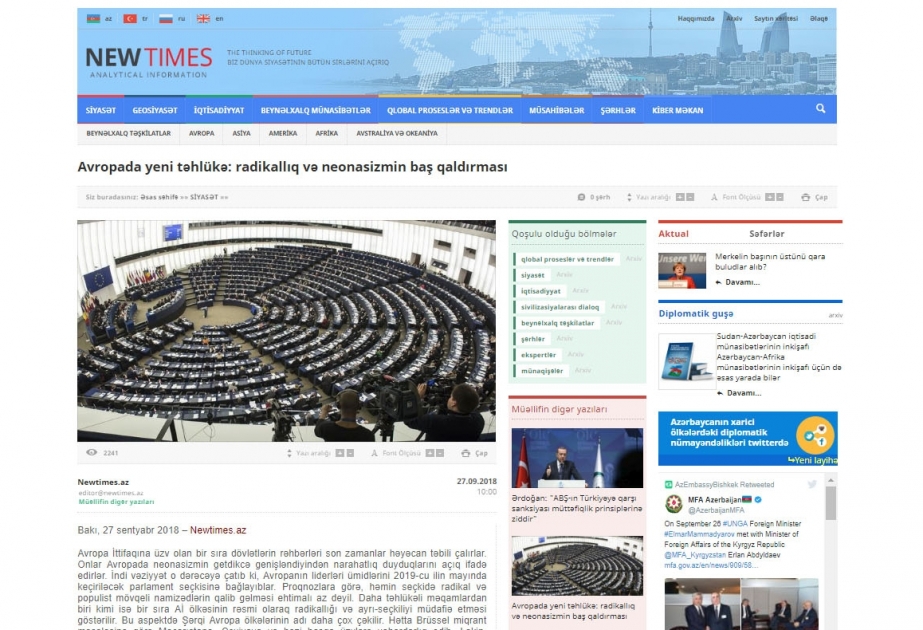Switch language with the Russian flag icon

(166, 19)
